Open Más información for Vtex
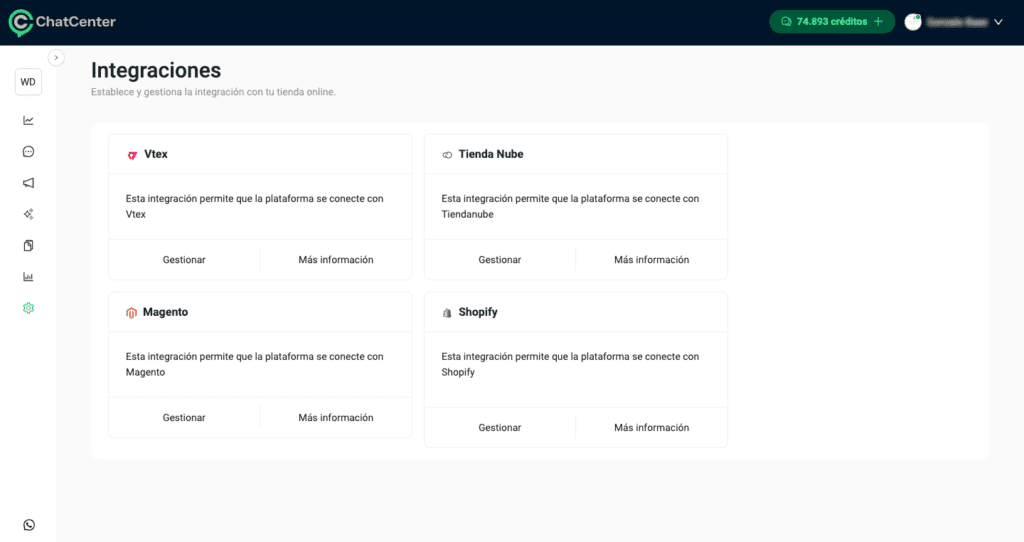The image size is (1024, 542). click(x=336, y=260)
